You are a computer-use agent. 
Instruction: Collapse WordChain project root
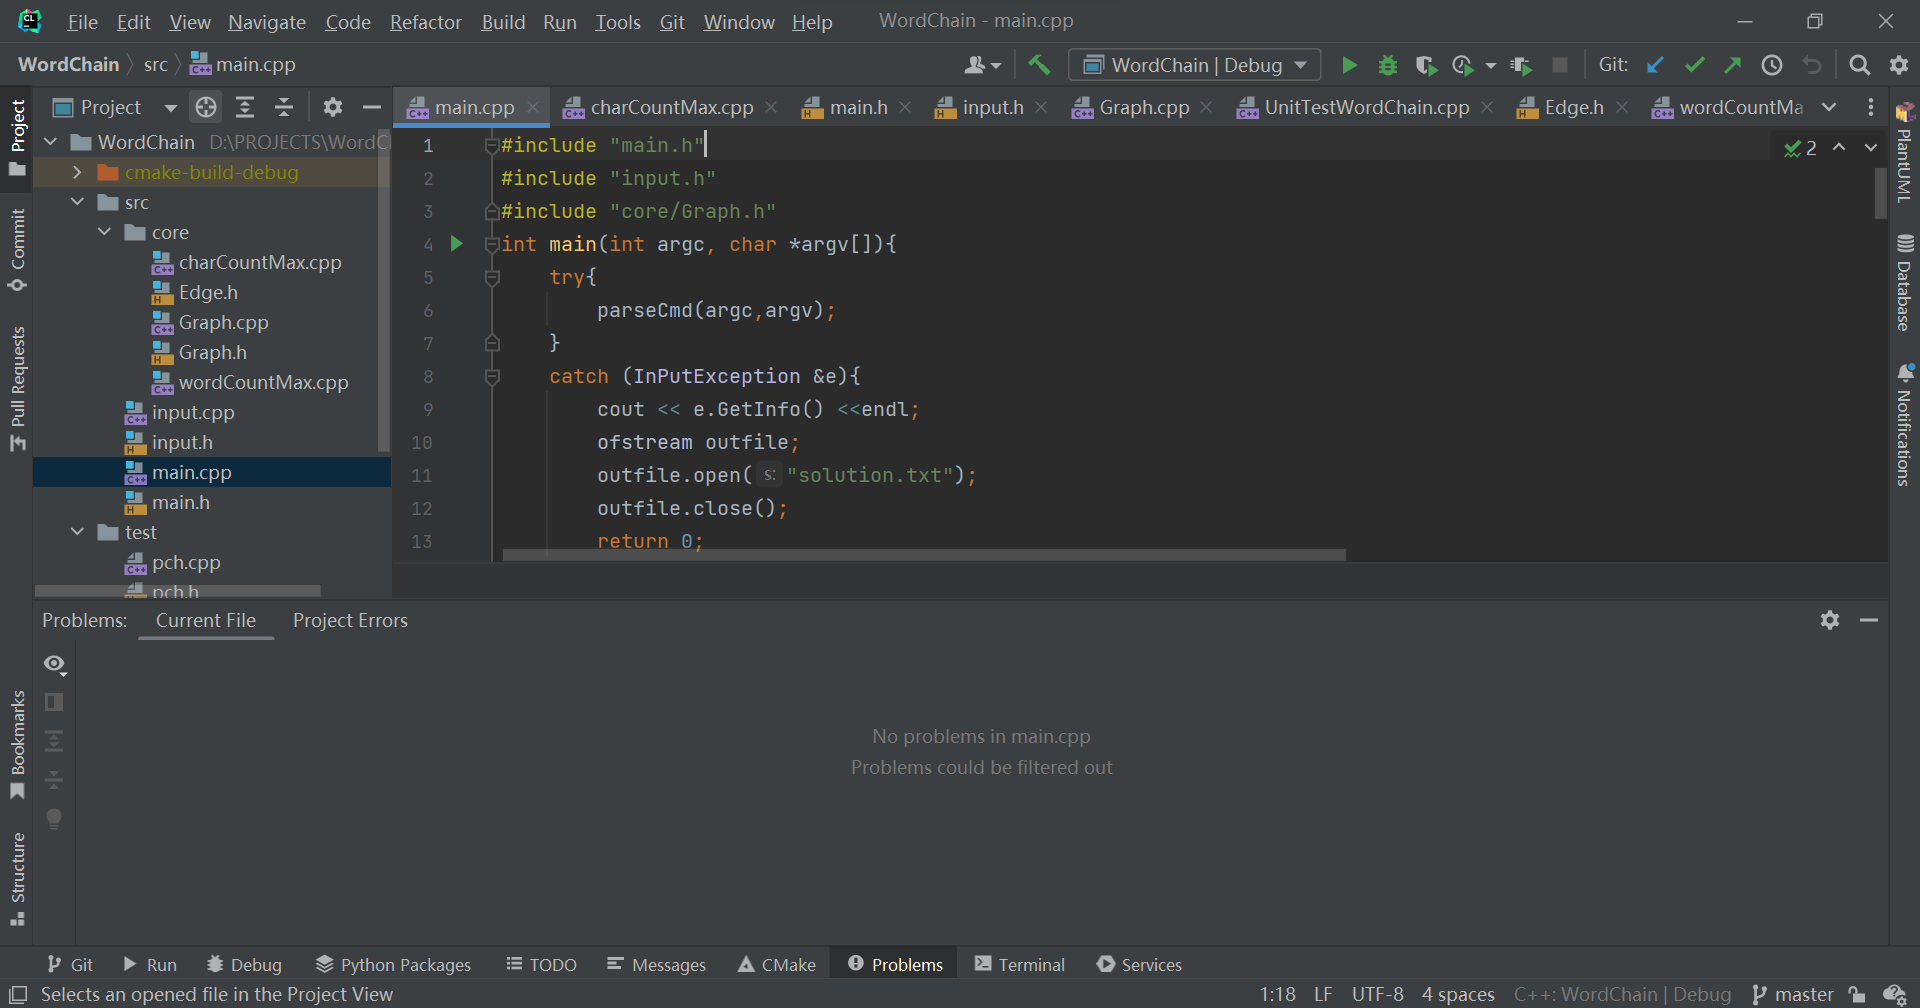click(50, 142)
